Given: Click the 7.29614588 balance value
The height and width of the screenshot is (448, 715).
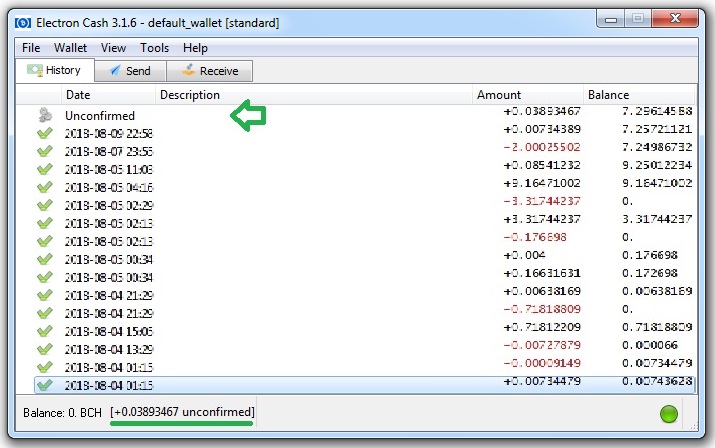Looking at the screenshot, I should 657,111.
